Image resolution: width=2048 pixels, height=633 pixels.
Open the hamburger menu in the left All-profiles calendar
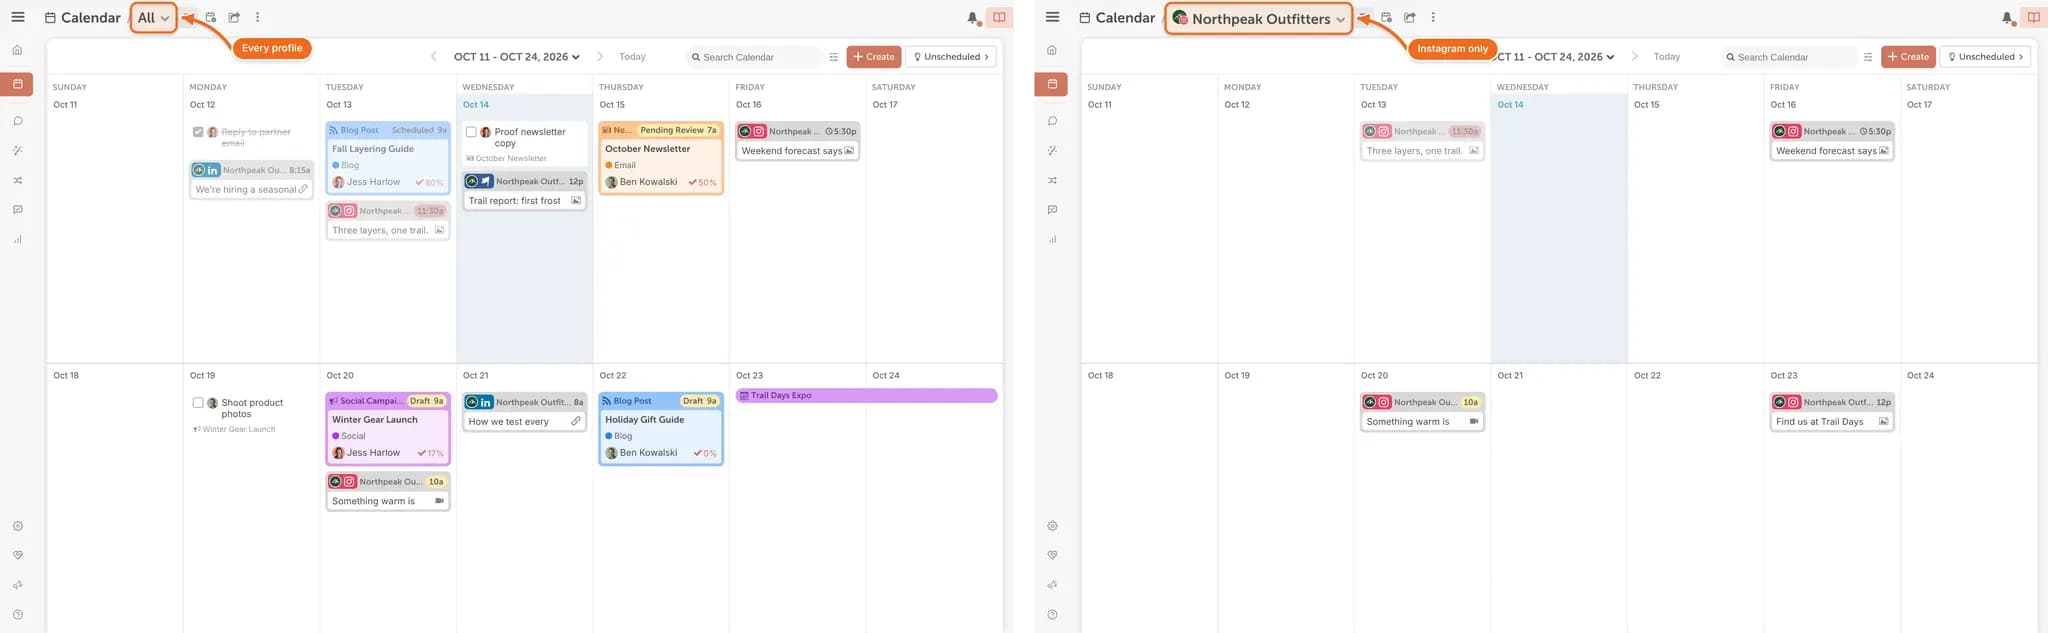tap(17, 17)
